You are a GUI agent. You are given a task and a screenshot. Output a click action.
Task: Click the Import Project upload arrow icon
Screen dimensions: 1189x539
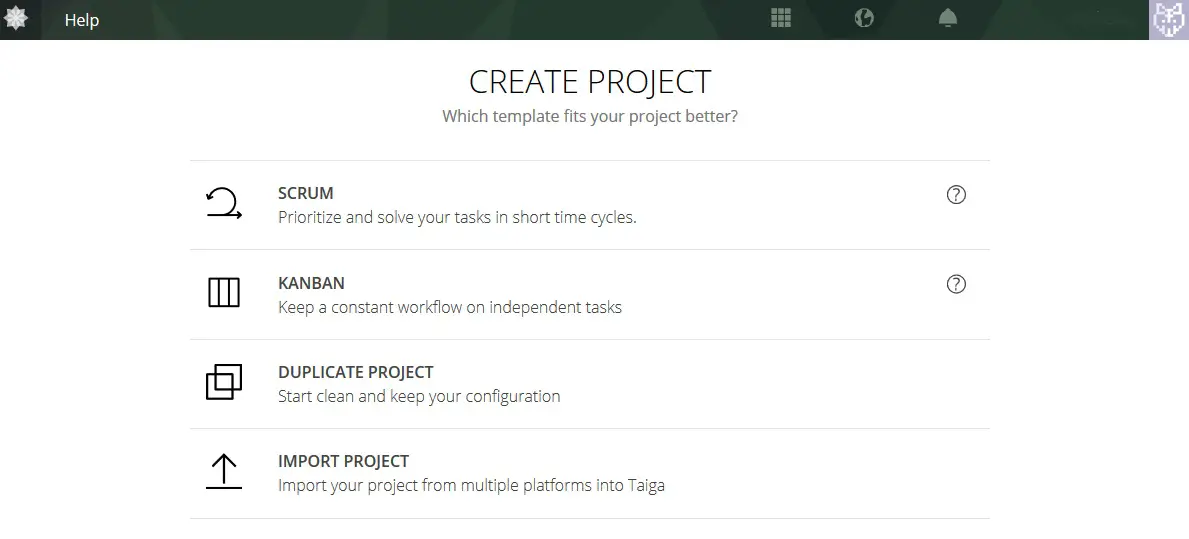(223, 471)
